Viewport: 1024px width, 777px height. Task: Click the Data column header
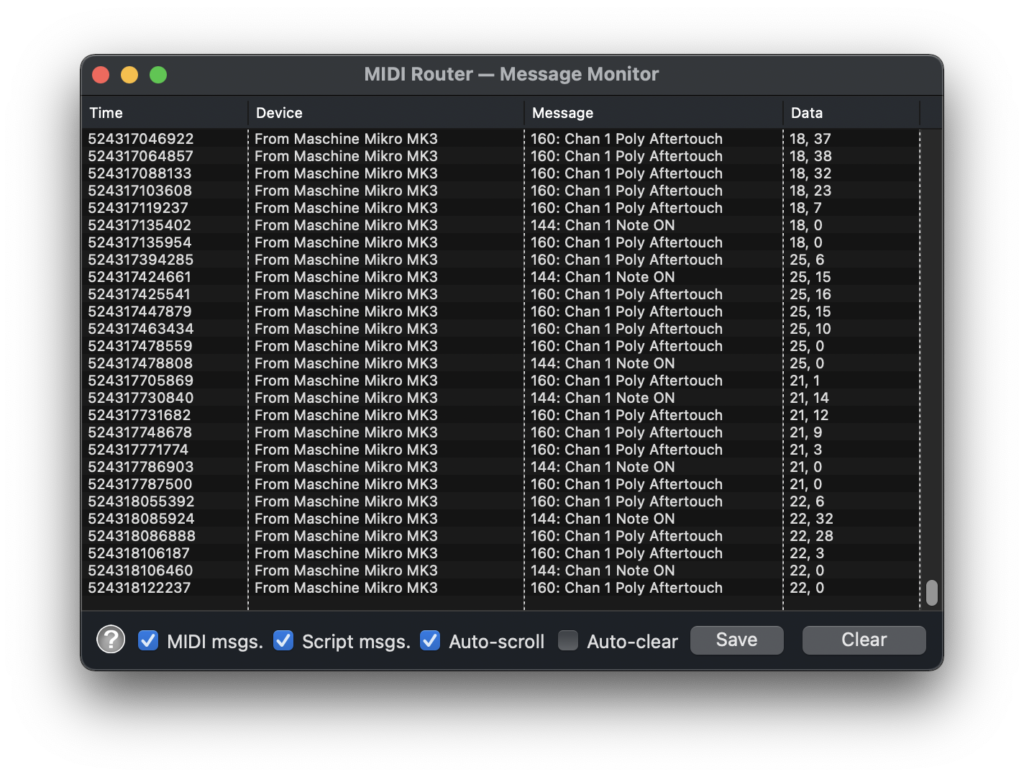(852, 113)
